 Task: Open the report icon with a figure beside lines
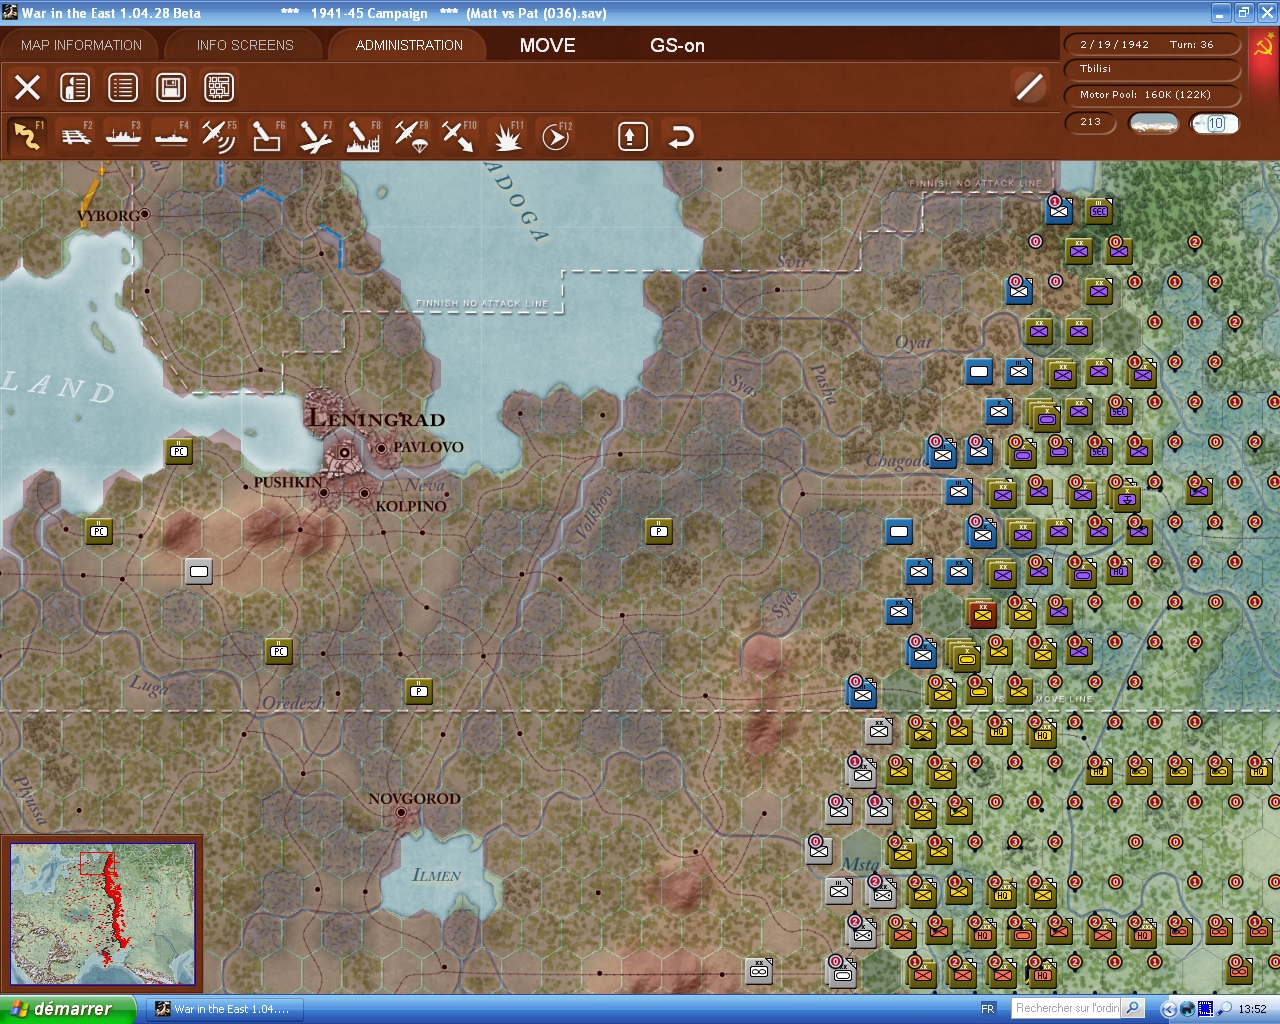(75, 87)
